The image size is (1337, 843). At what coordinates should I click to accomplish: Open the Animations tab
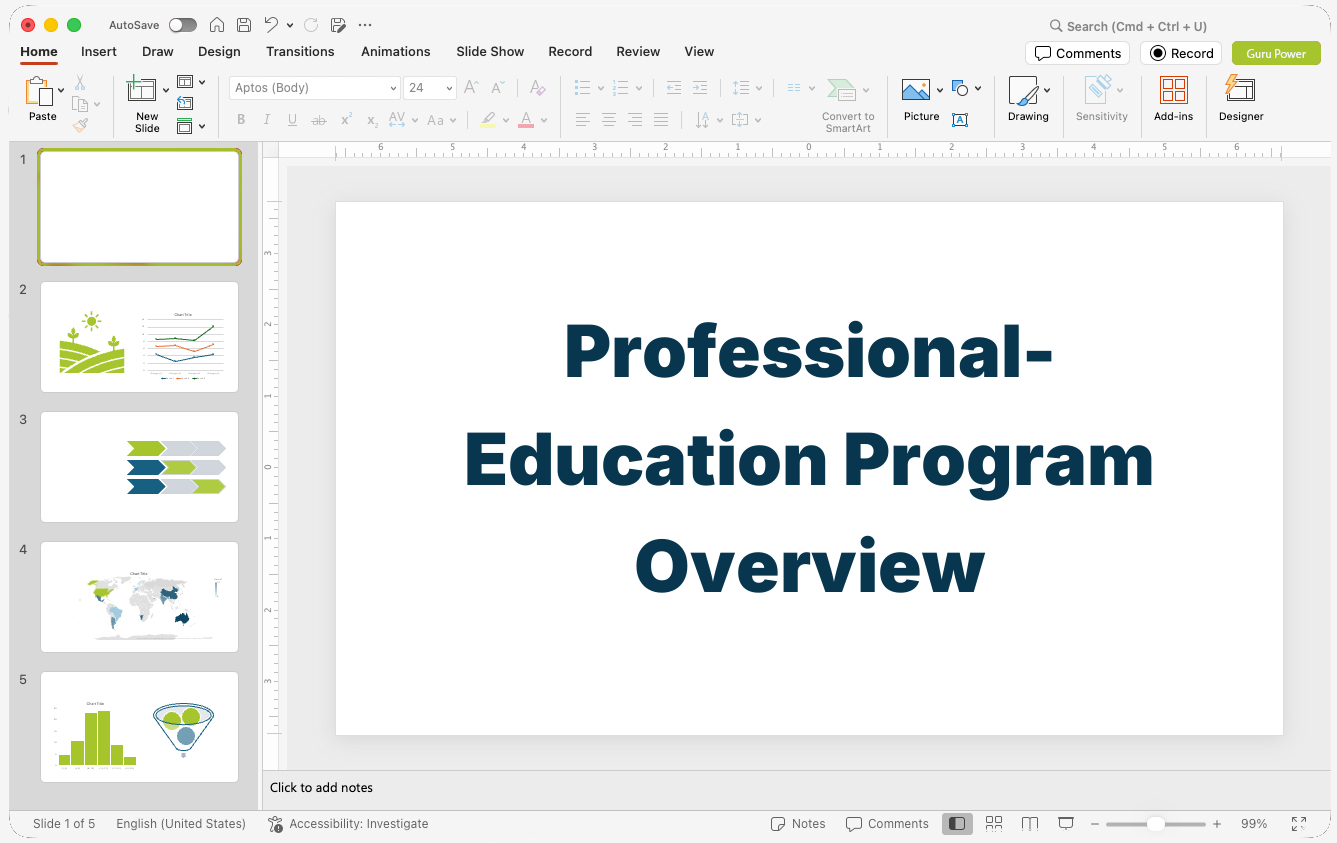pos(396,51)
